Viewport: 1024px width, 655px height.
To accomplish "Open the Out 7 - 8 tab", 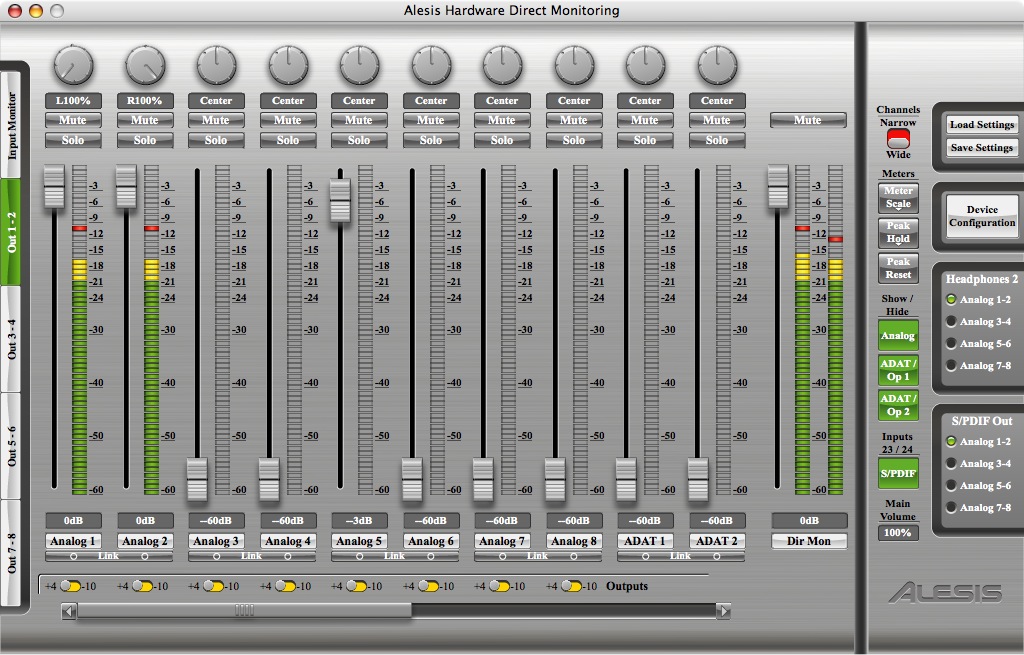I will click(x=12, y=553).
